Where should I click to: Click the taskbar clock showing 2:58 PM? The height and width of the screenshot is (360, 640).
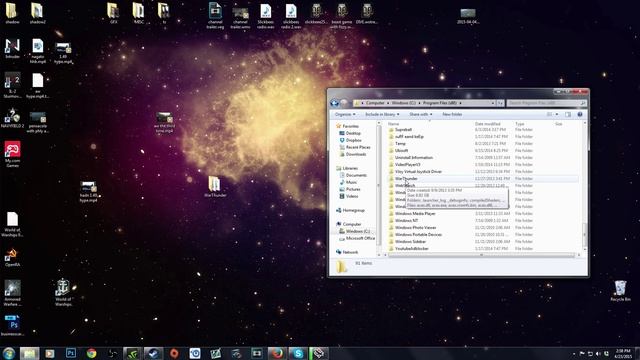[x=623, y=353]
